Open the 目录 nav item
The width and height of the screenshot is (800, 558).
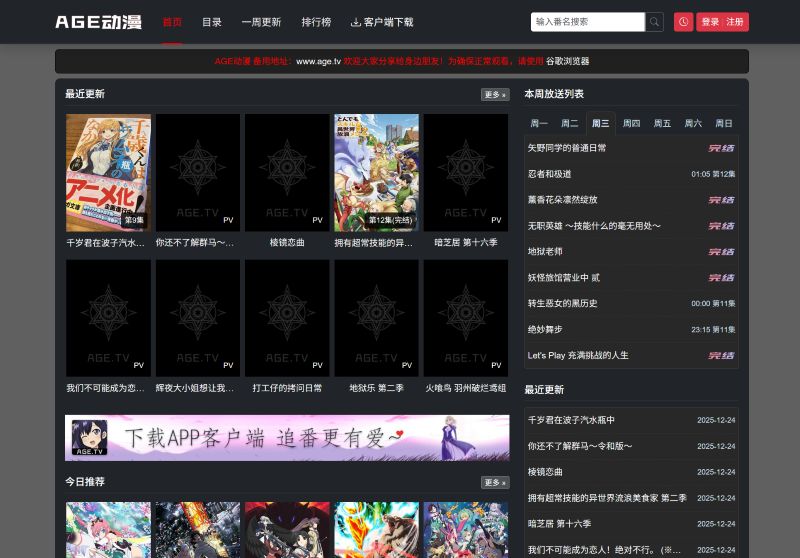(x=212, y=22)
